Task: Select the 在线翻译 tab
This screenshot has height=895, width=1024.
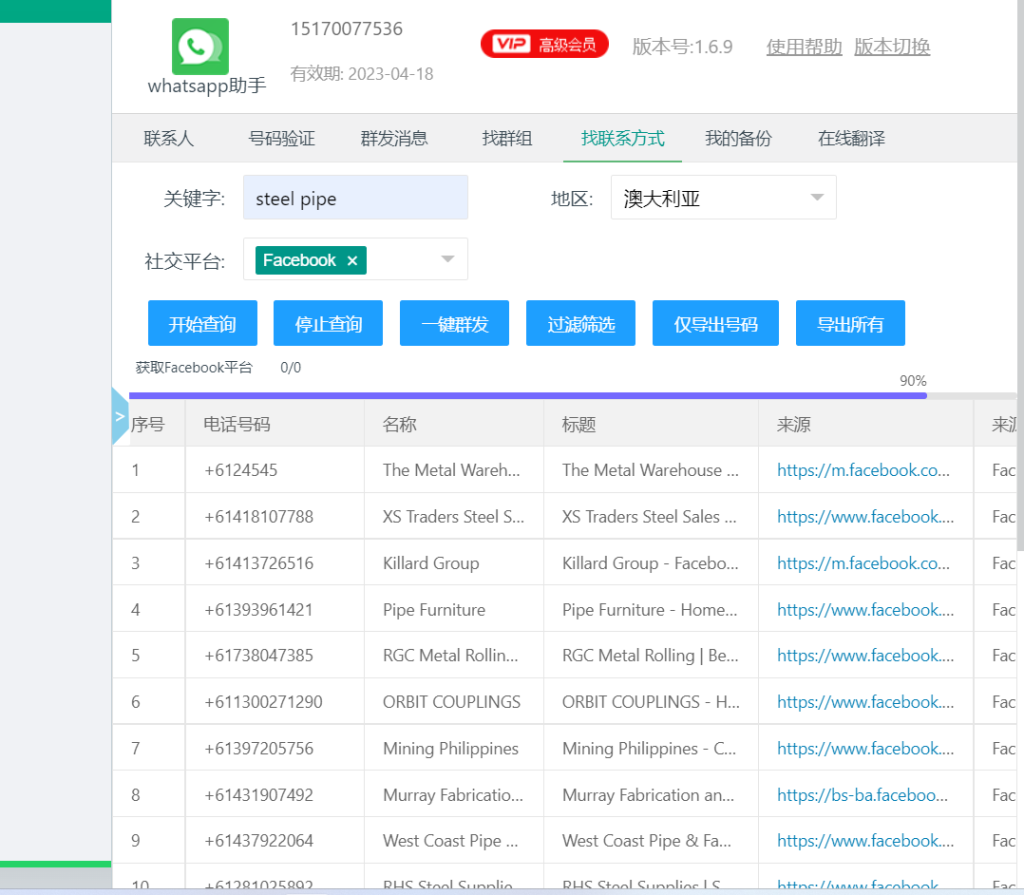Action: click(851, 139)
